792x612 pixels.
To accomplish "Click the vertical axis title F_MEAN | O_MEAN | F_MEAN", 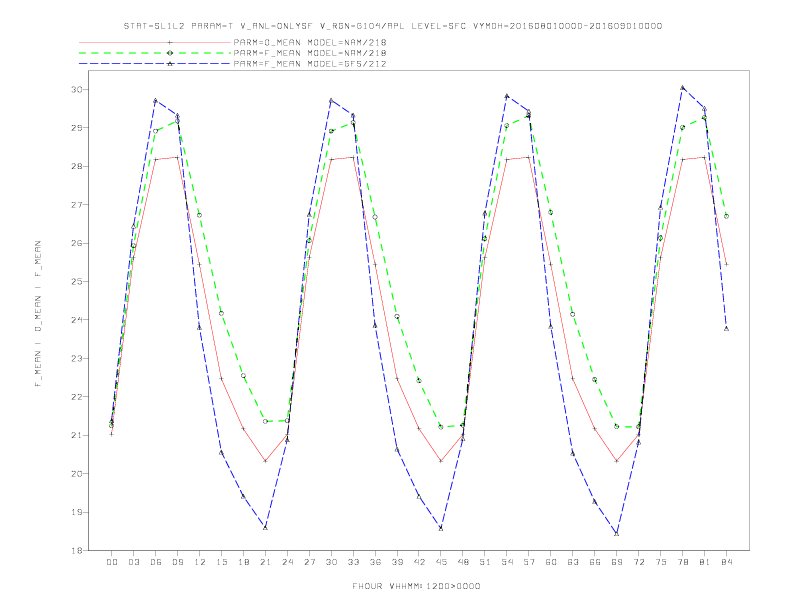I will [38, 314].
